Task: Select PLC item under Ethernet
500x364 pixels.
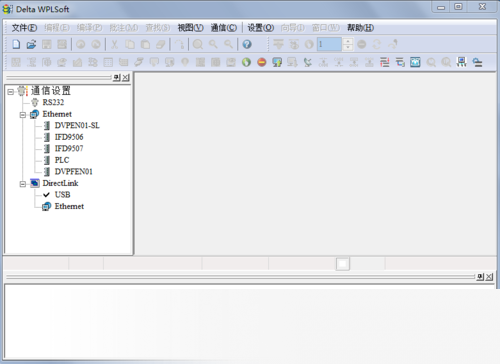Action: click(x=62, y=160)
